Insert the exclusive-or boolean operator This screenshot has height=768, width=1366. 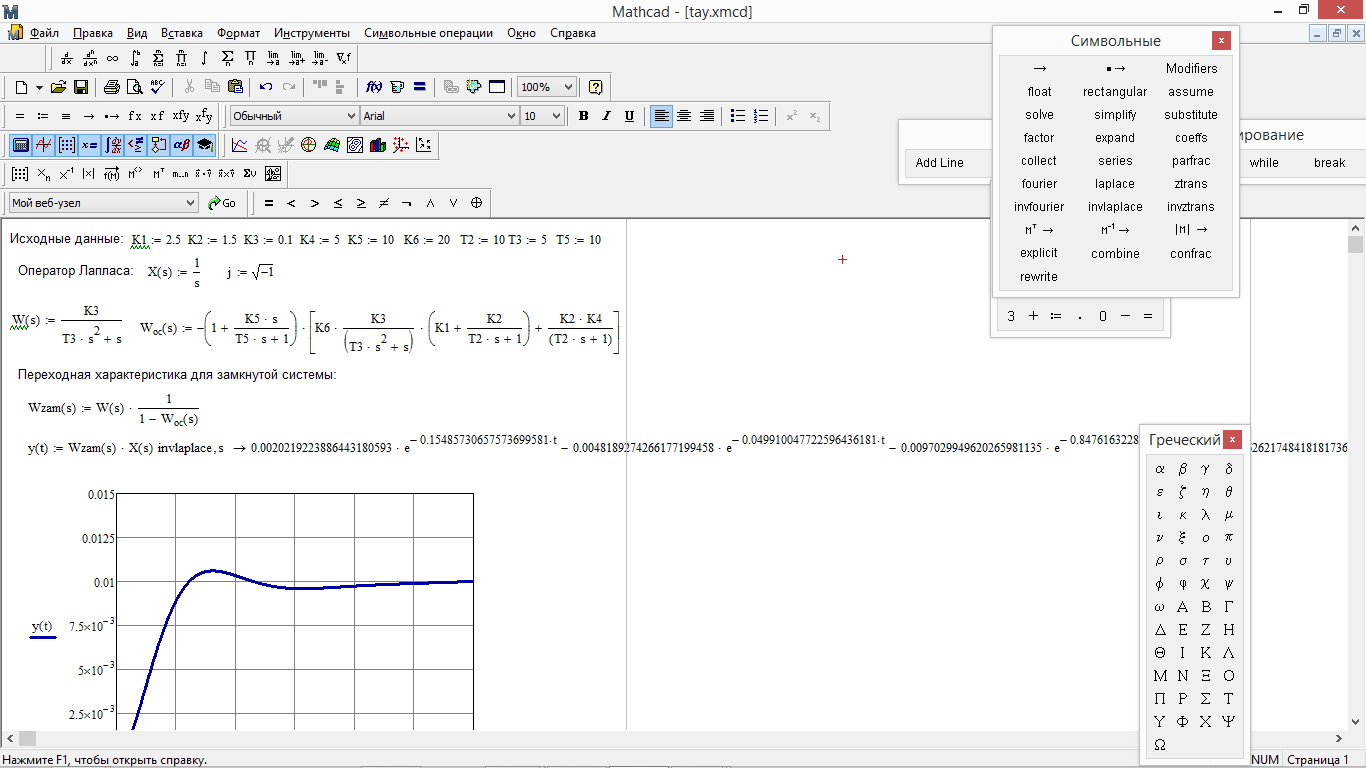476,203
